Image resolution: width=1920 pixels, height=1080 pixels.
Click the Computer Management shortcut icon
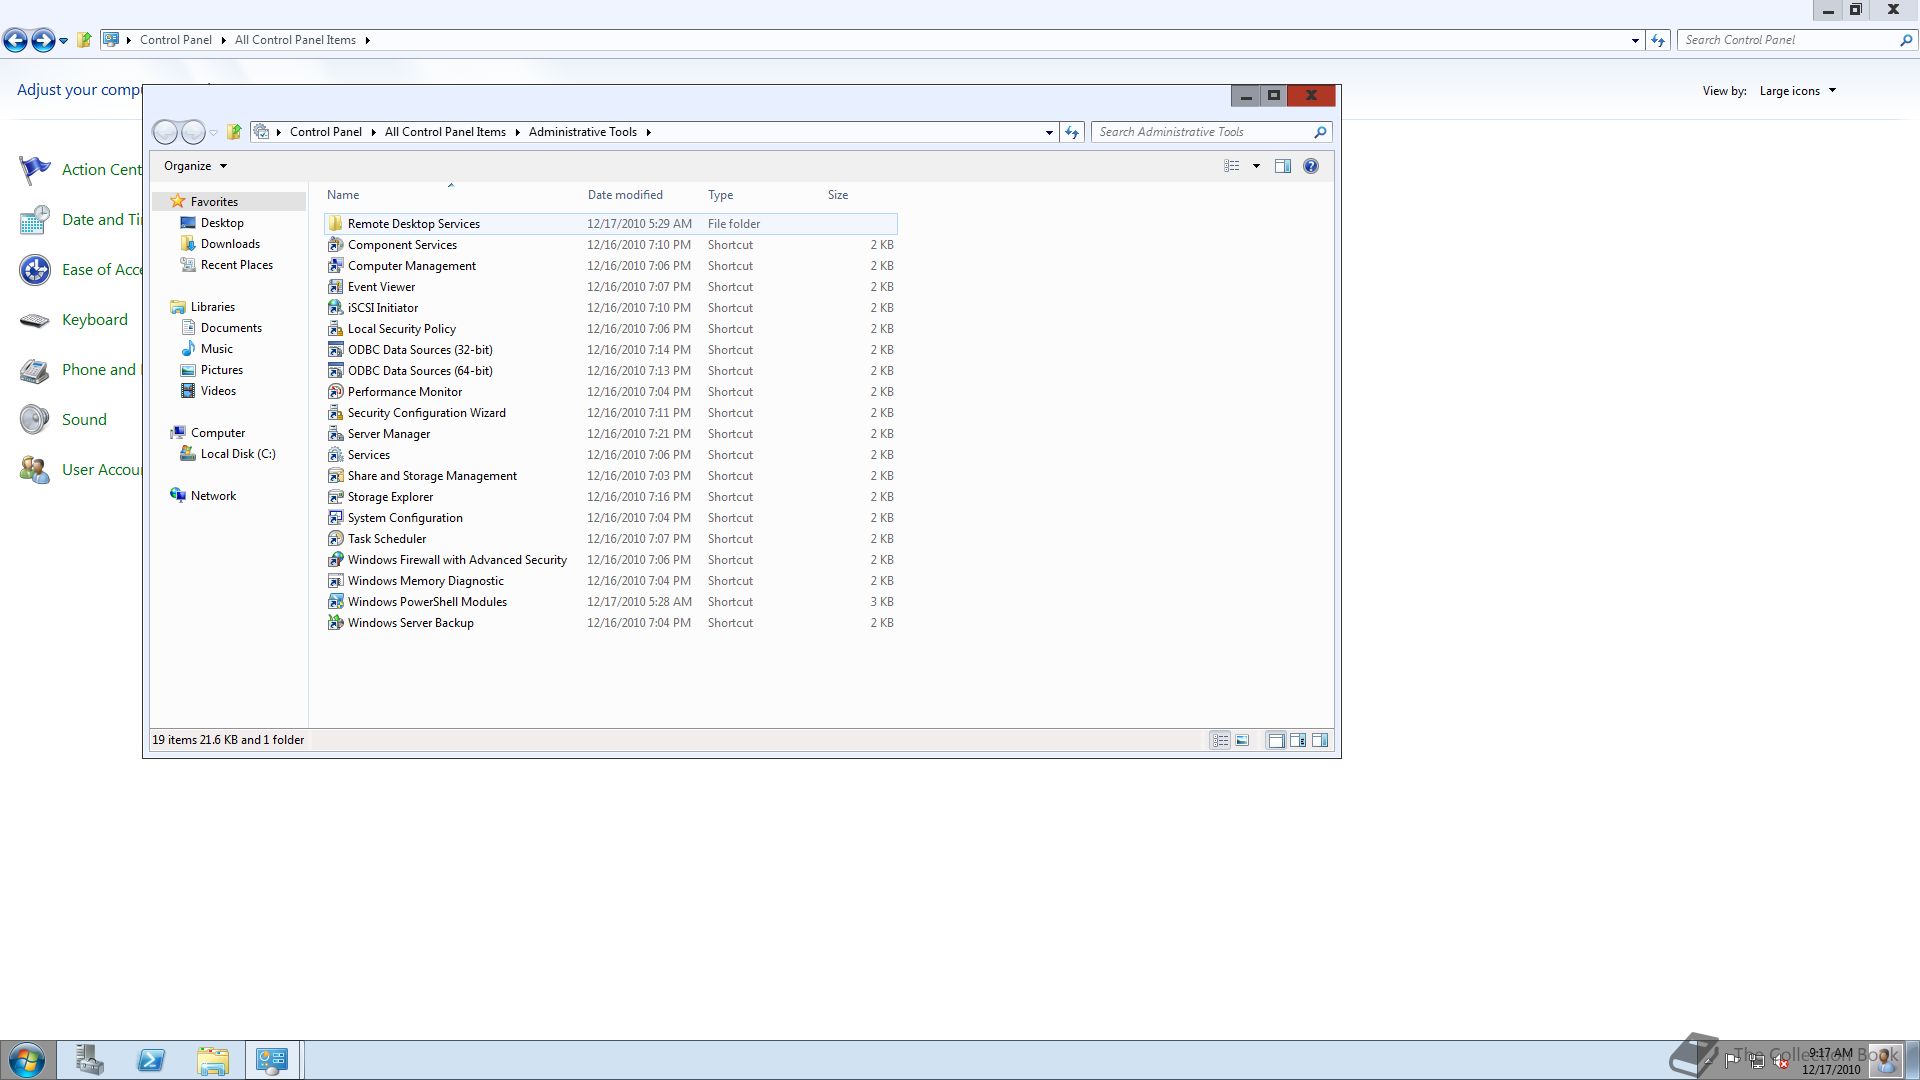click(x=336, y=266)
